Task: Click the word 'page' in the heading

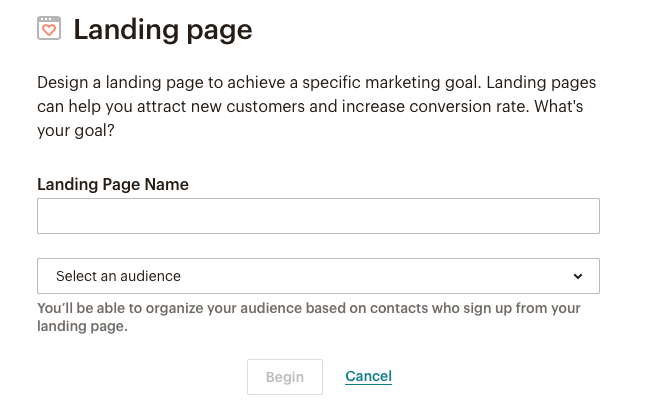Action: (x=219, y=32)
